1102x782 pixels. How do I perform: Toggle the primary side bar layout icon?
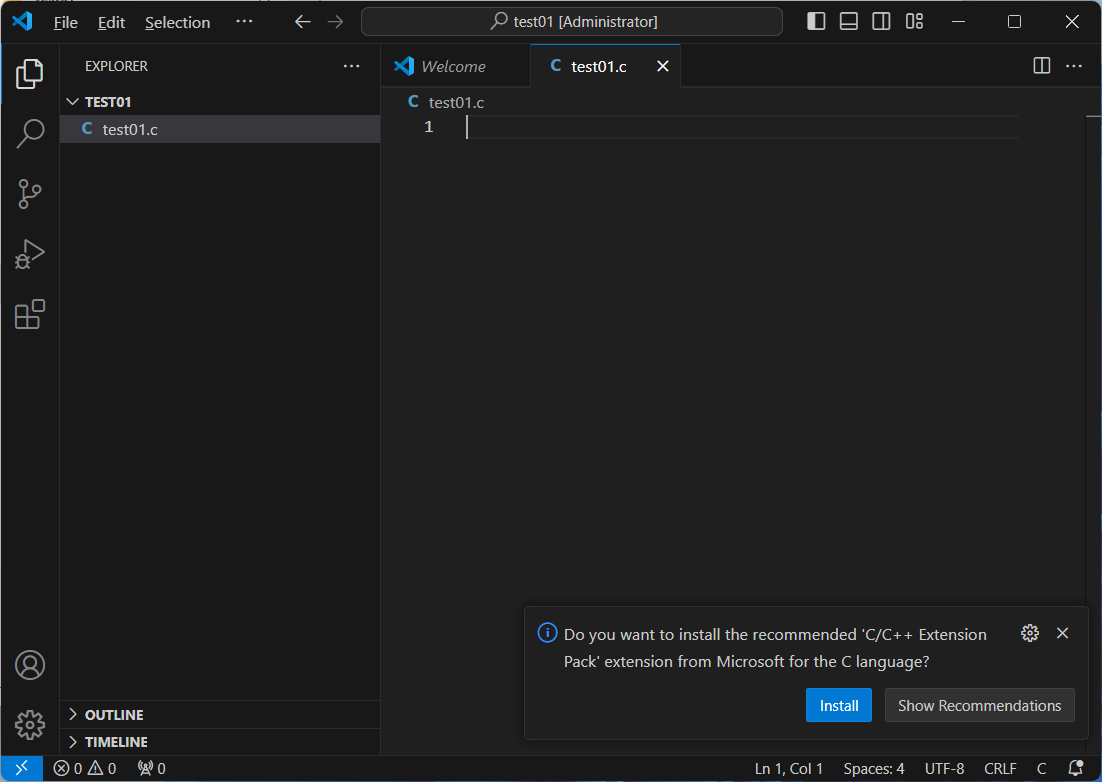(816, 22)
